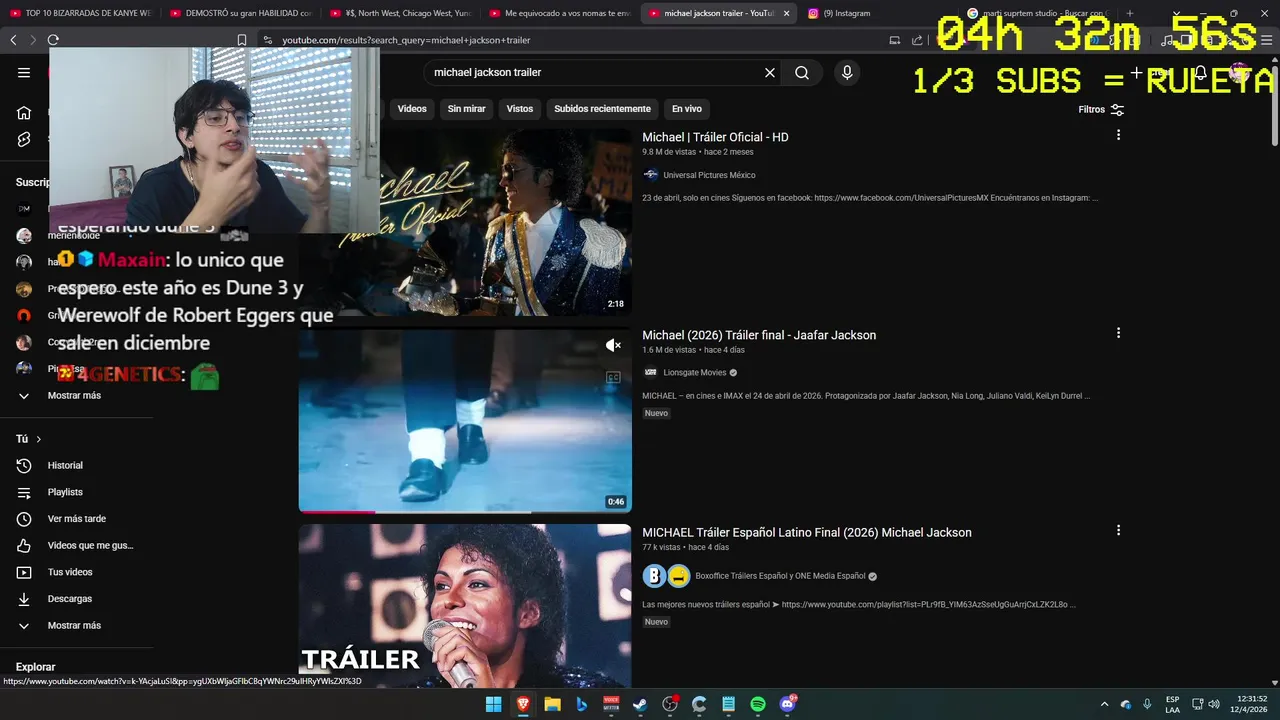Seek on the inline preview progress bar

pos(465,512)
